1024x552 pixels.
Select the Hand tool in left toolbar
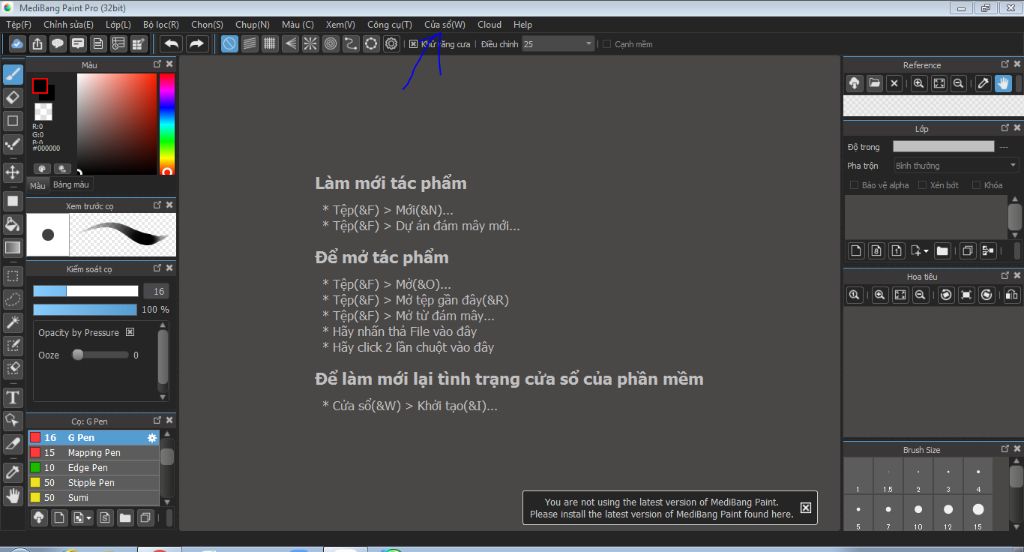tap(13, 496)
